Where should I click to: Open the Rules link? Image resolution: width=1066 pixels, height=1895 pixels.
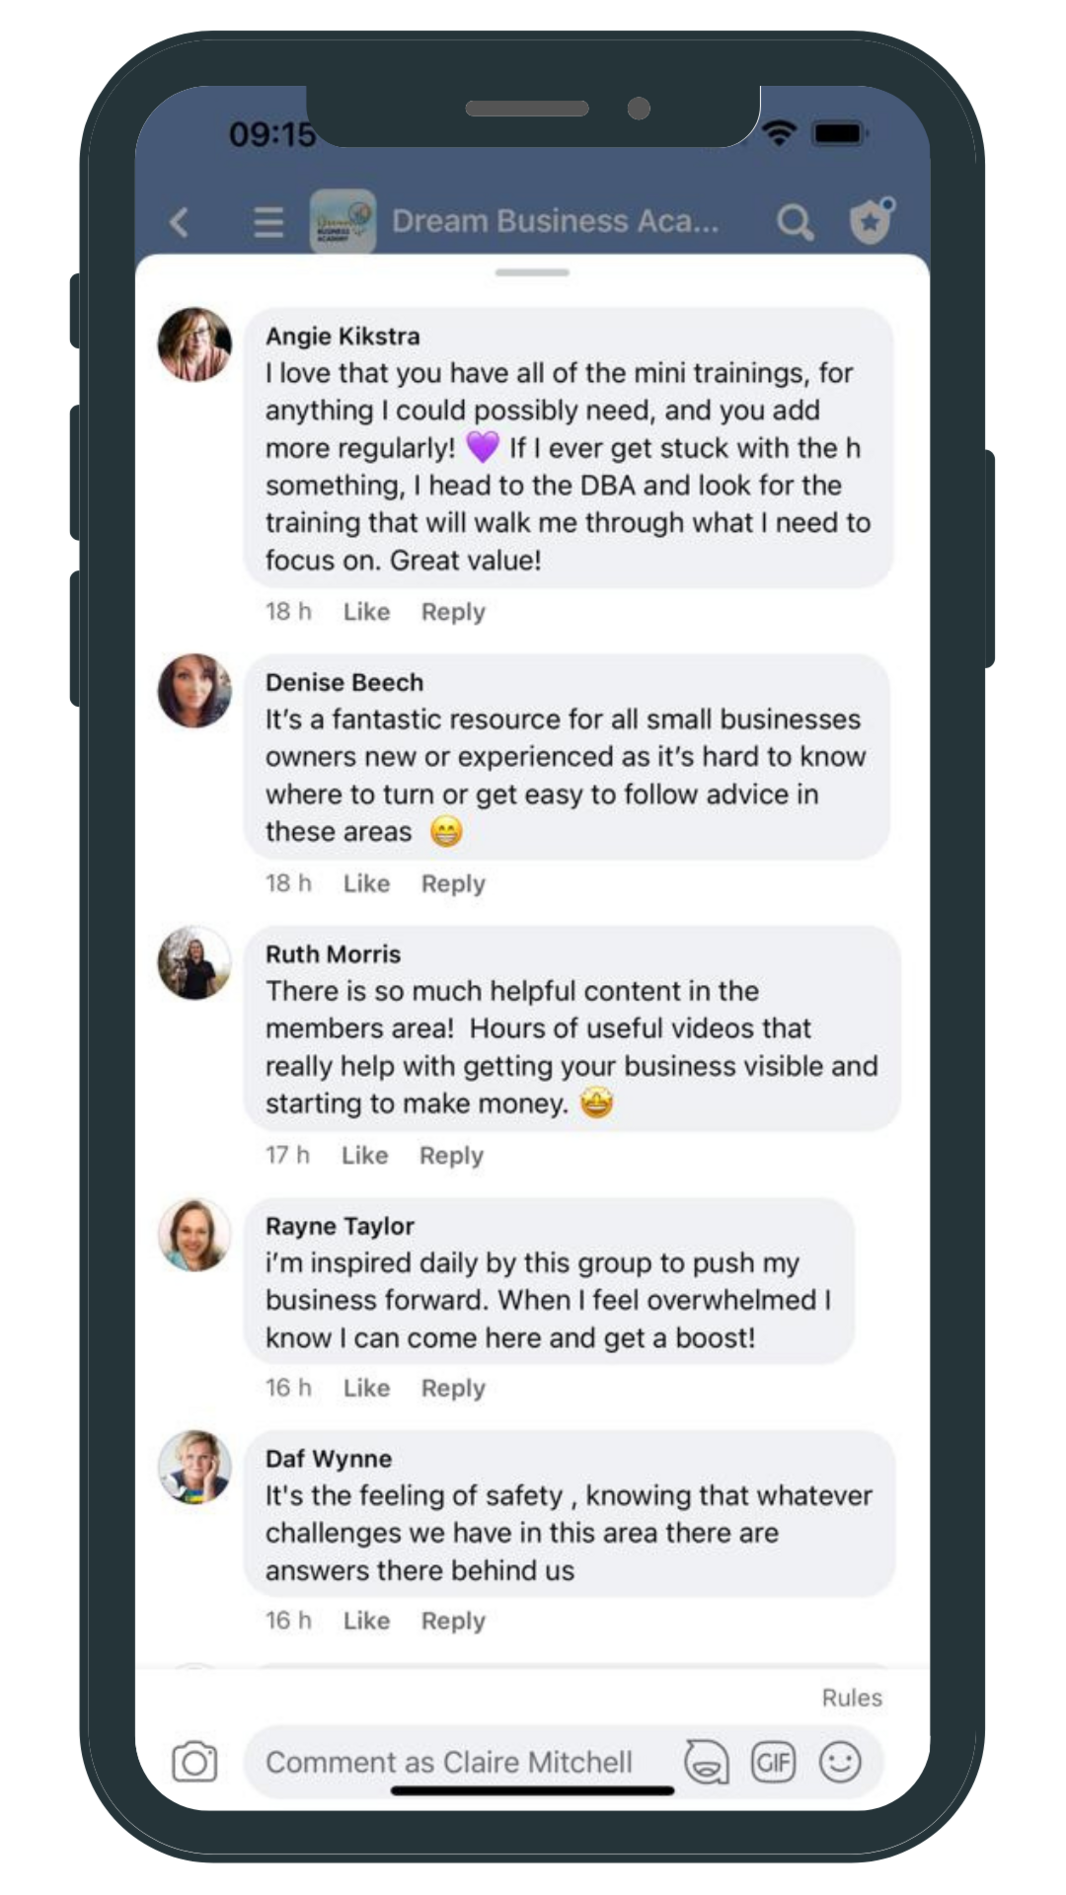[852, 1698]
